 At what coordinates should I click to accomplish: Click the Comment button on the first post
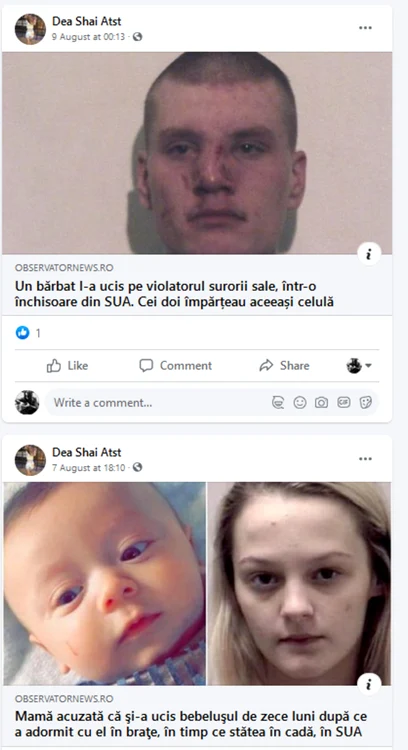coord(176,366)
